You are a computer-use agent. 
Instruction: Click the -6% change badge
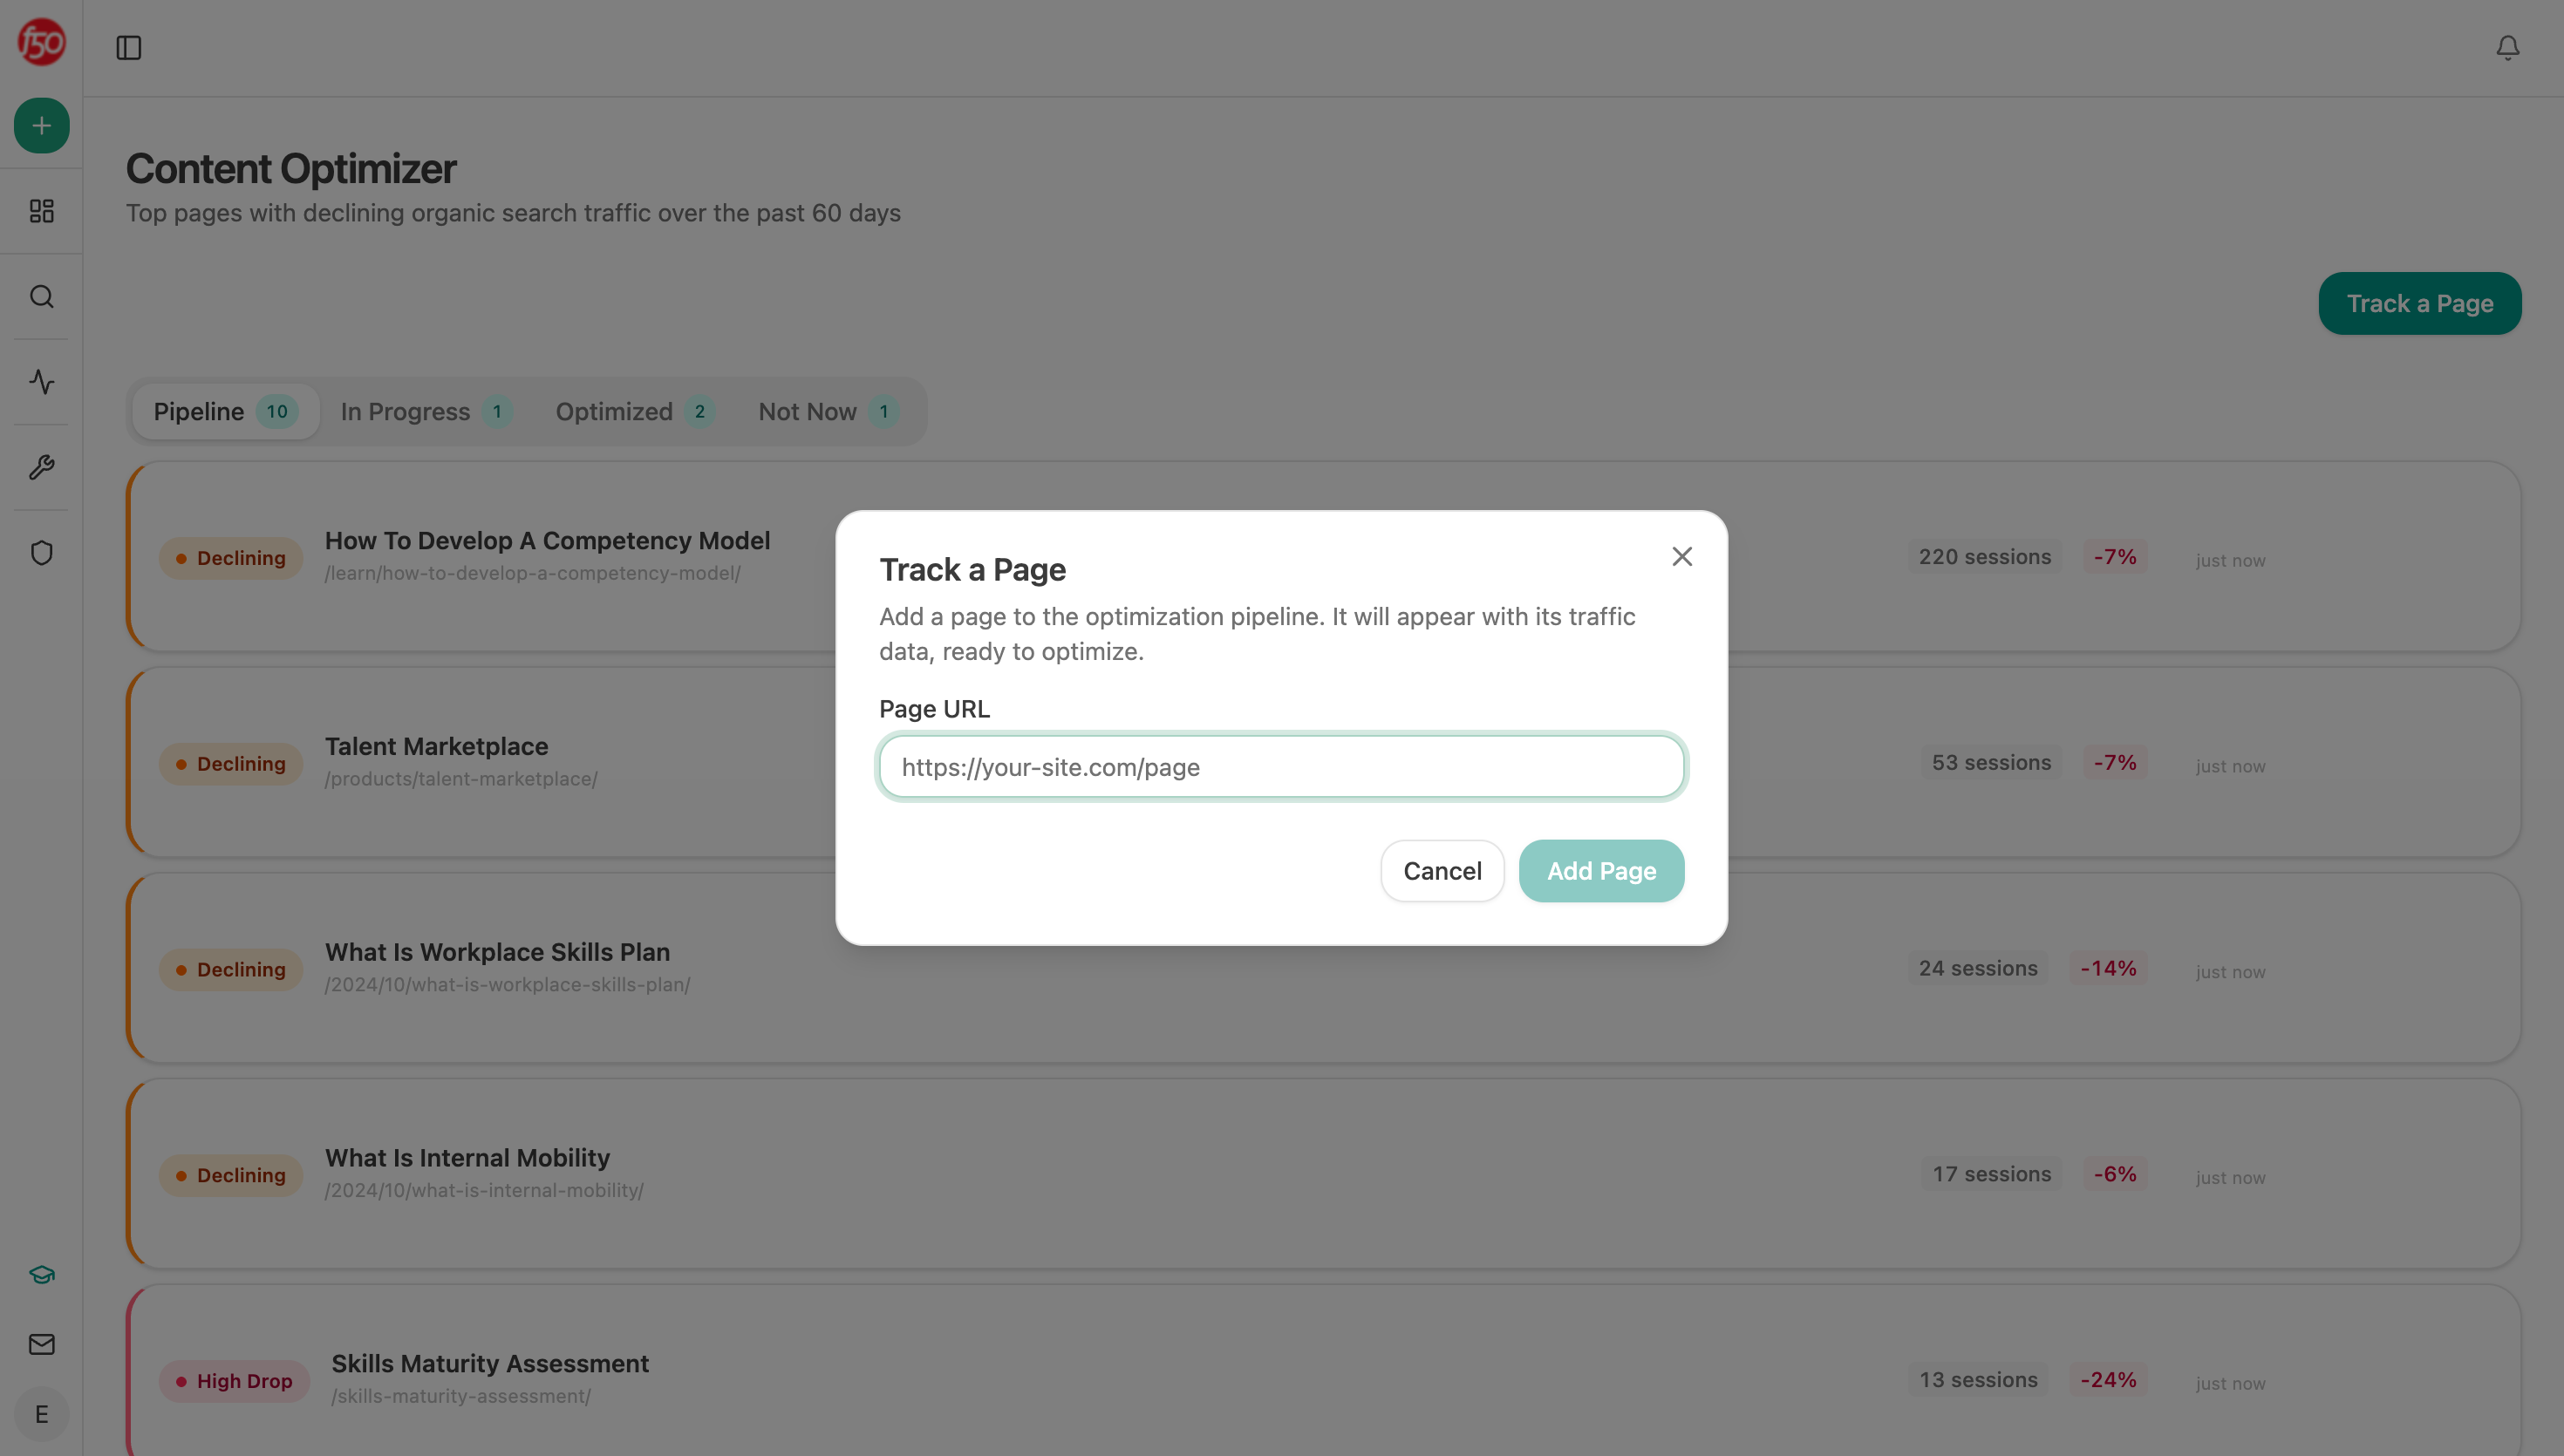(2115, 1175)
